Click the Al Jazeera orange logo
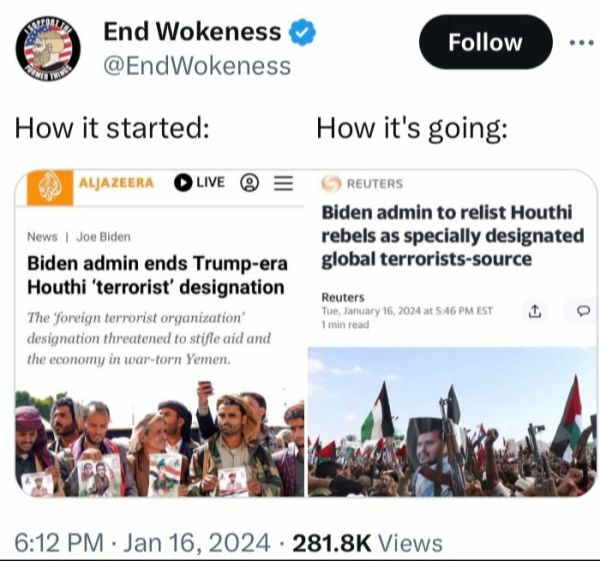This screenshot has height=561, width=600. (x=50, y=186)
